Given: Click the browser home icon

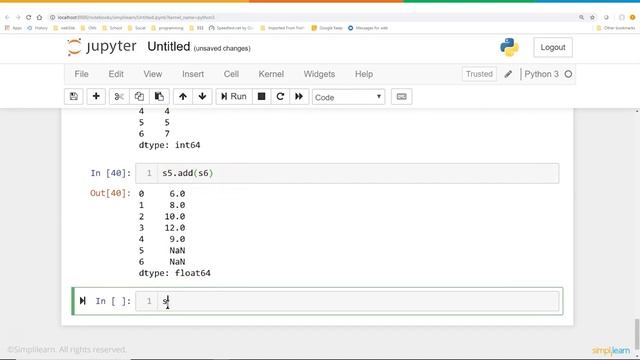Looking at the screenshot, I should pos(39,18).
